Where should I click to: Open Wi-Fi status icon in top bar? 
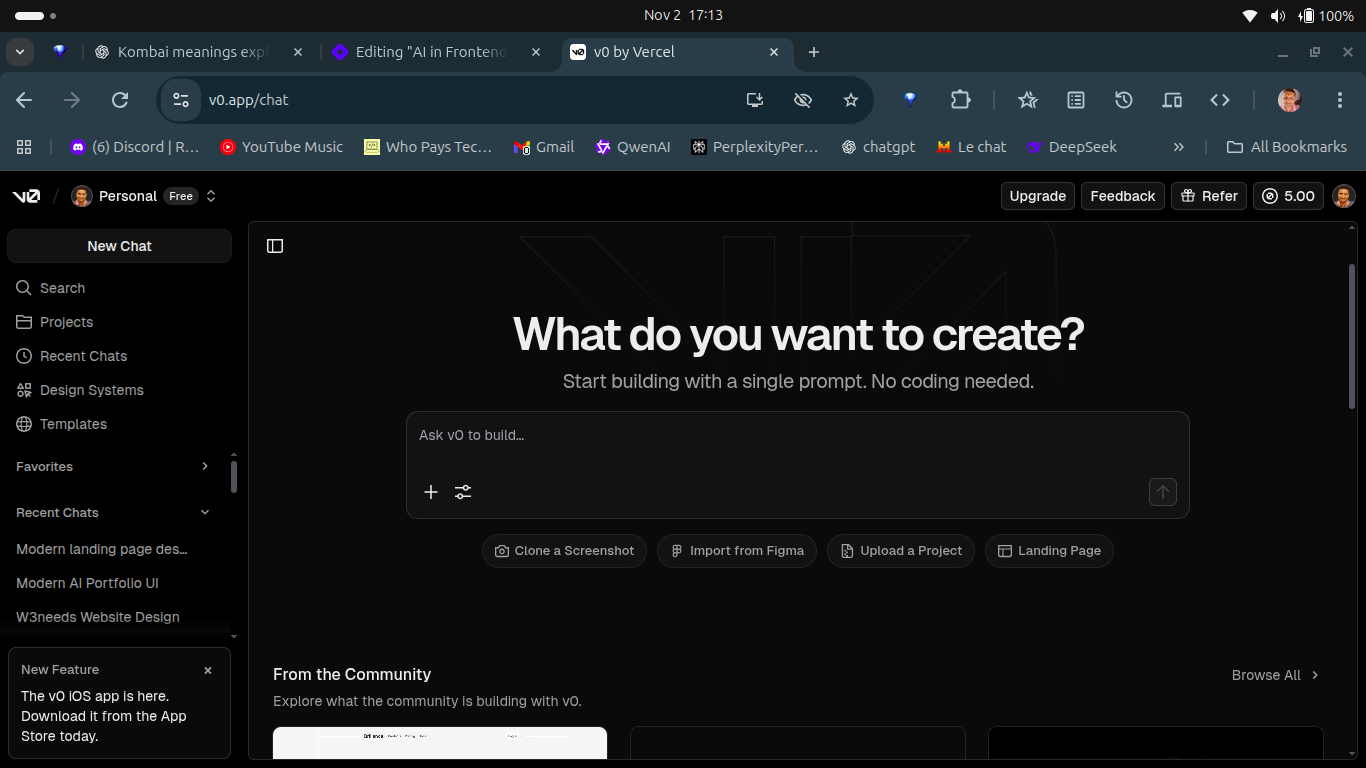coord(1249,16)
